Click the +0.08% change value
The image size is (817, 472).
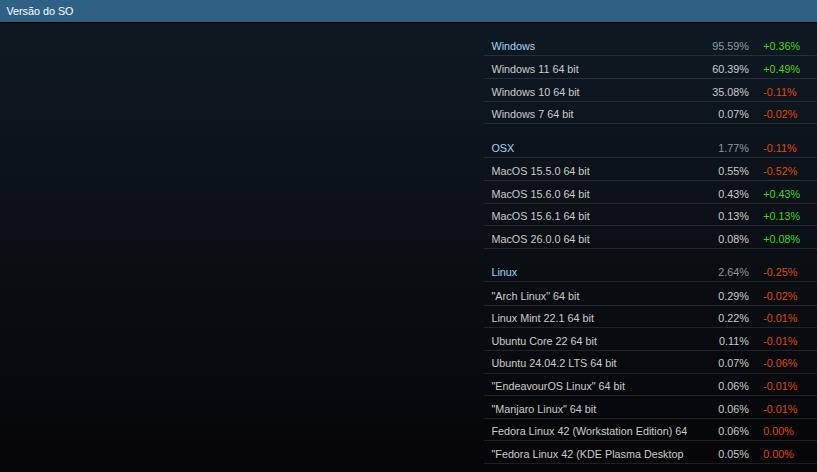781,239
